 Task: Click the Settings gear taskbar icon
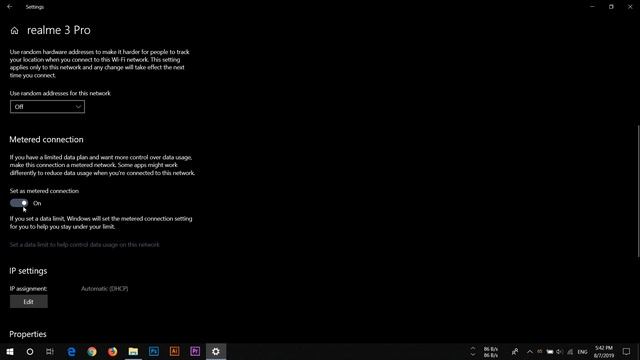216,351
